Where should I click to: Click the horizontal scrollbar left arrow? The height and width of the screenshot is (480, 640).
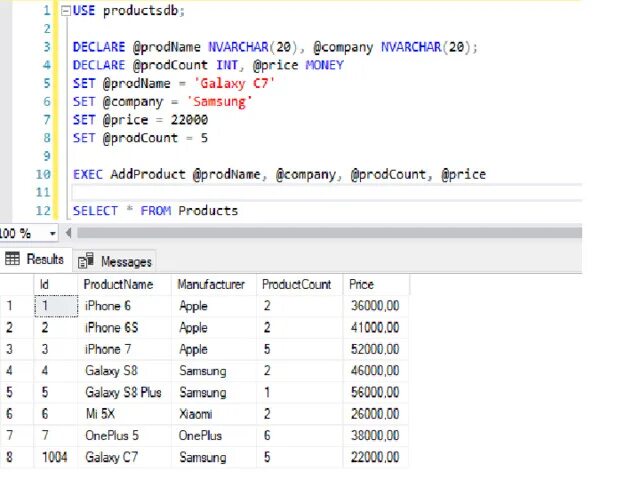click(x=68, y=233)
